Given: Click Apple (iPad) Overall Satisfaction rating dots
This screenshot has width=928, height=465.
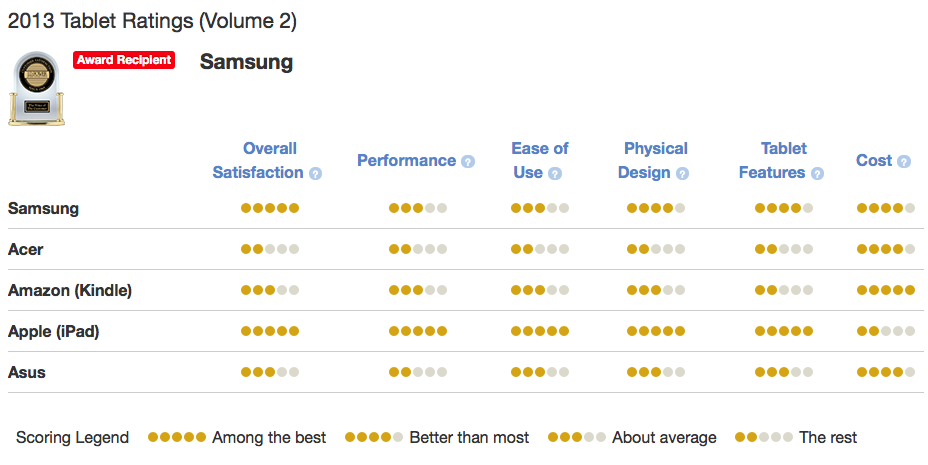Looking at the screenshot, I should coord(270,331).
